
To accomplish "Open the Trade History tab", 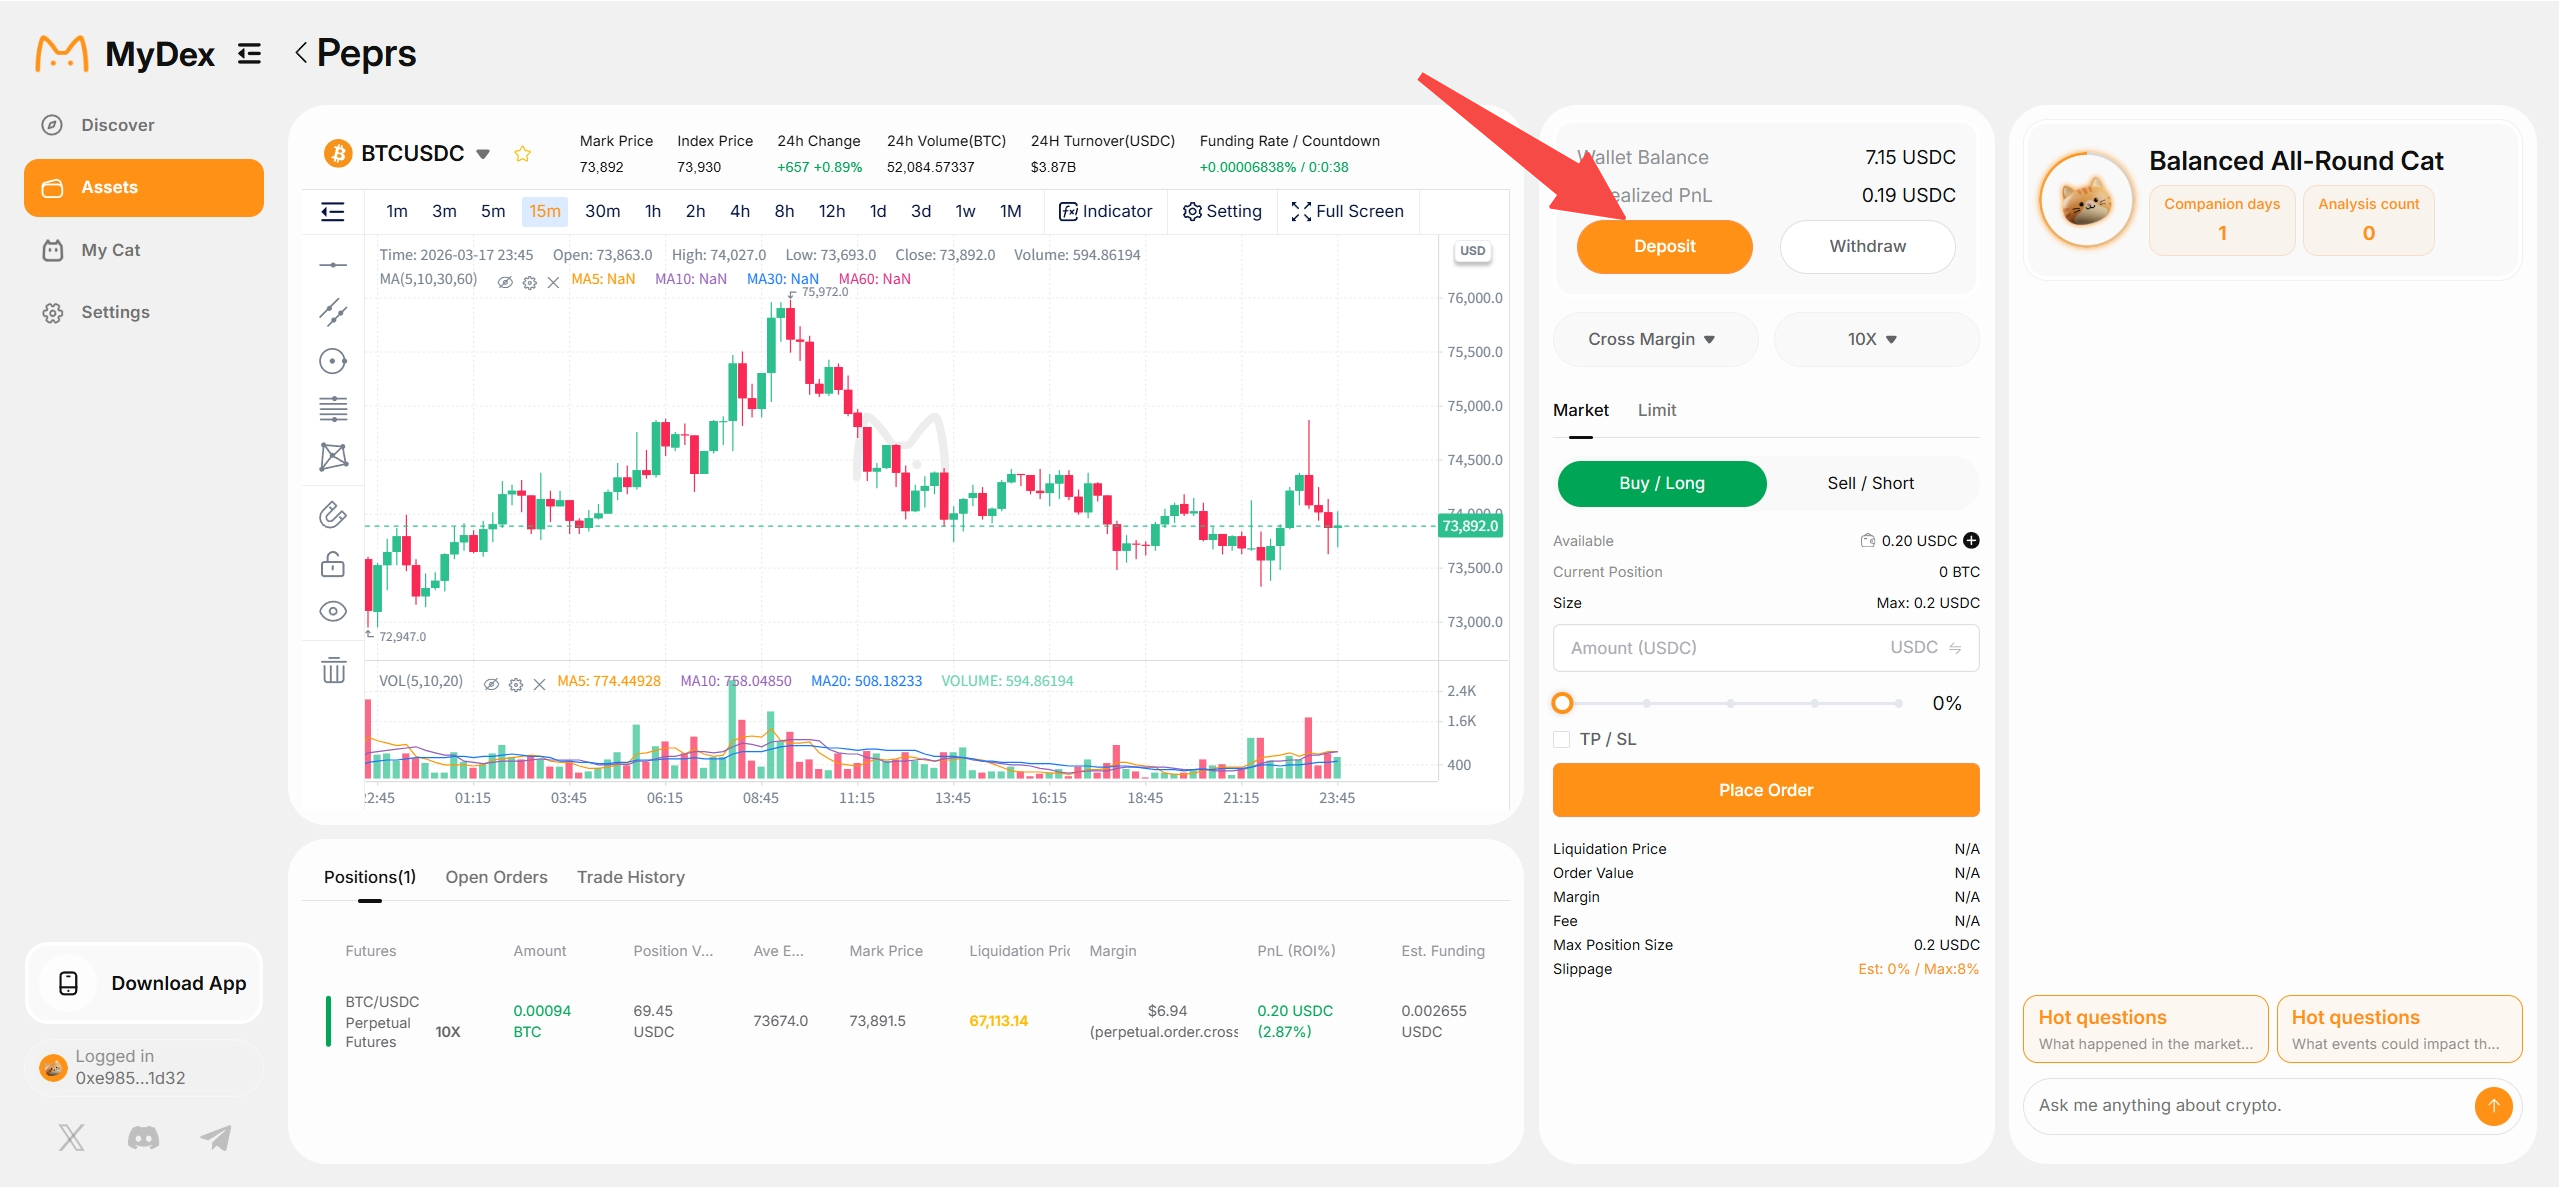I will click(x=631, y=877).
